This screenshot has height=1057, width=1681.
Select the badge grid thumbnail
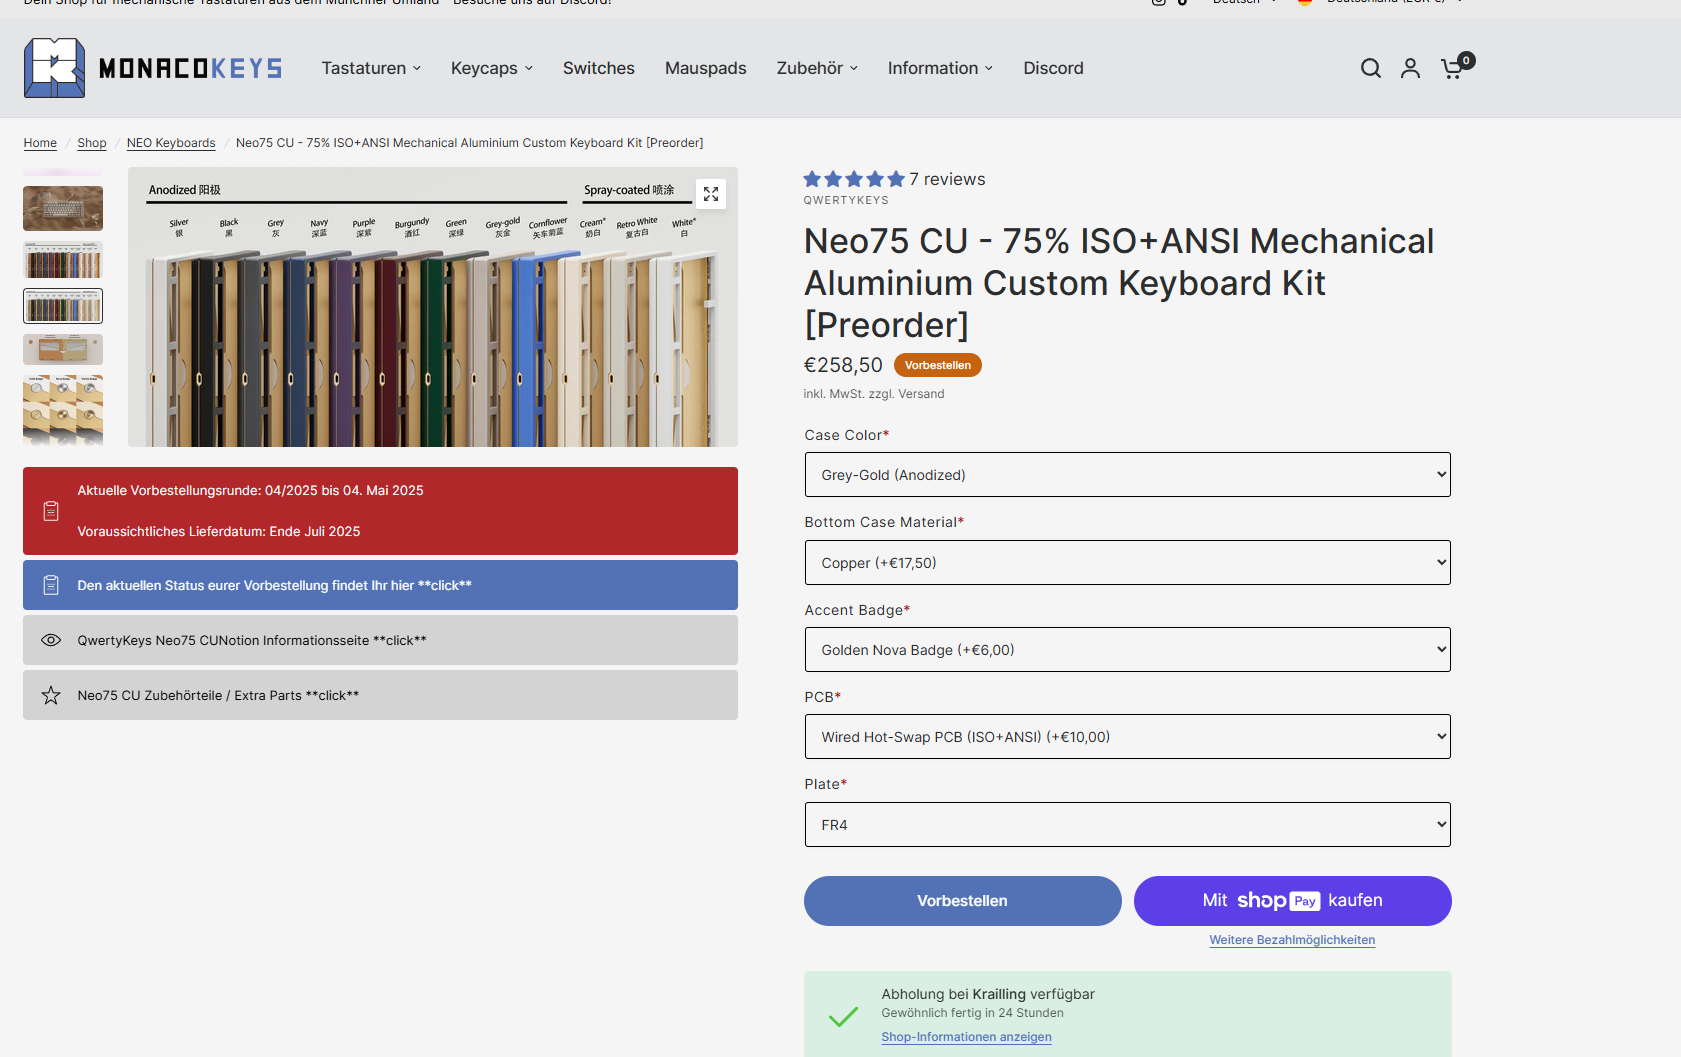click(x=63, y=410)
